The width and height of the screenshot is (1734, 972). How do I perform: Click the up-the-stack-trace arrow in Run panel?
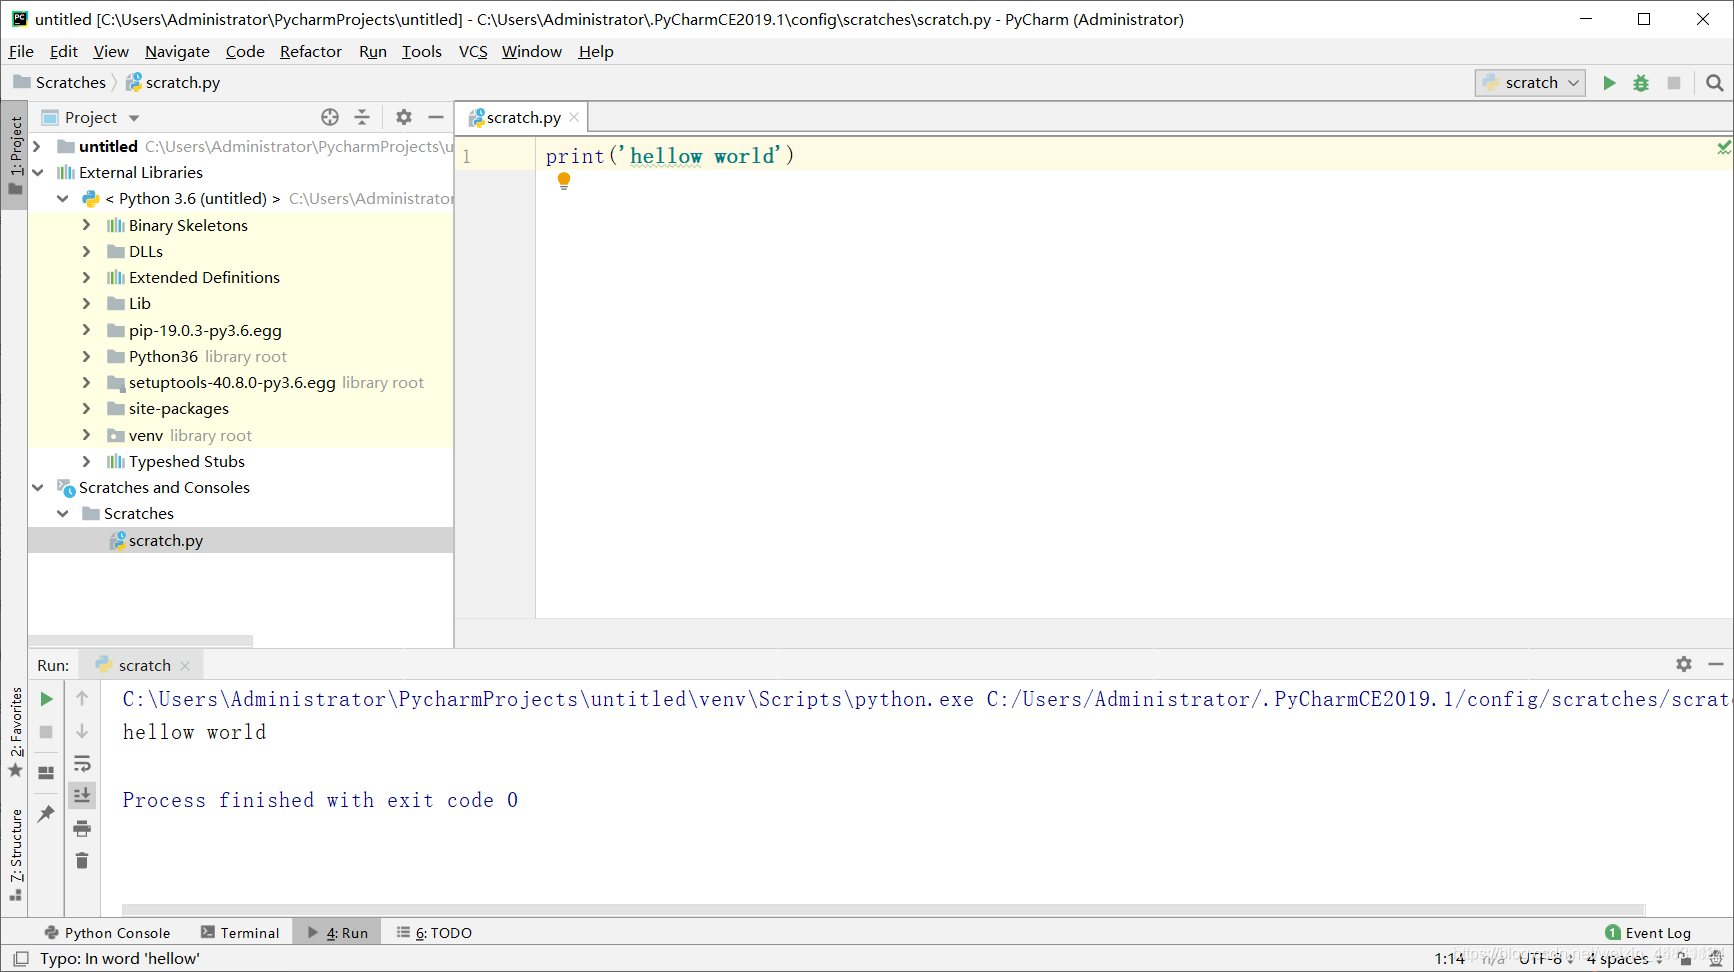82,699
